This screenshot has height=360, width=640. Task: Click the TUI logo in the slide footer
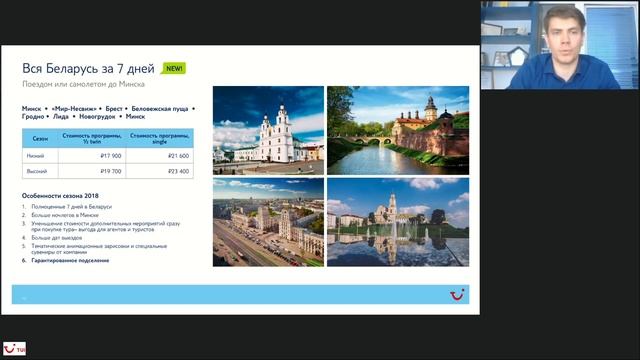tap(457, 294)
